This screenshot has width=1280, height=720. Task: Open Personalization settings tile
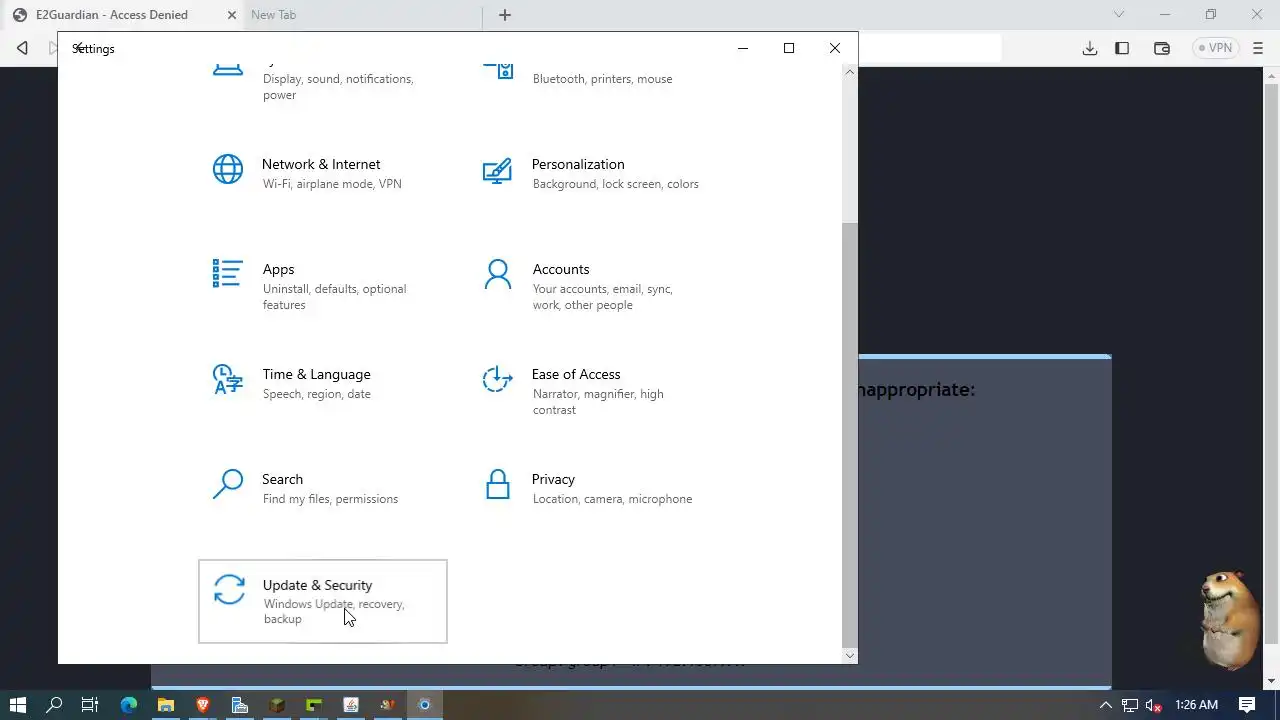[x=592, y=173]
